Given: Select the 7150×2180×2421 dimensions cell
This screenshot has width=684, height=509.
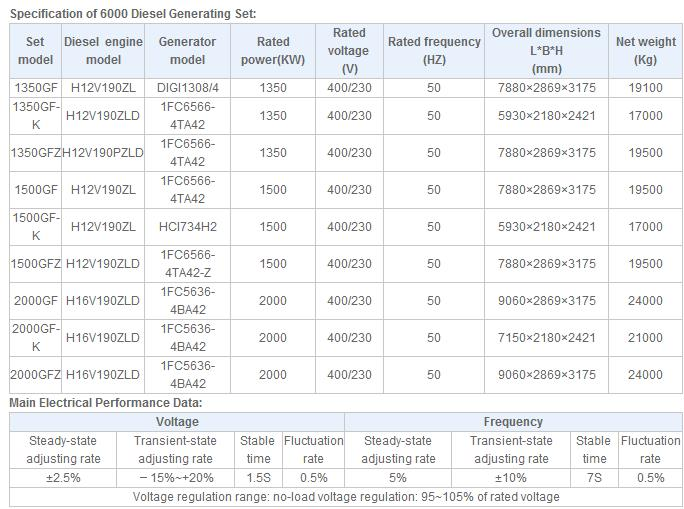Looking at the screenshot, I should click(x=546, y=338).
